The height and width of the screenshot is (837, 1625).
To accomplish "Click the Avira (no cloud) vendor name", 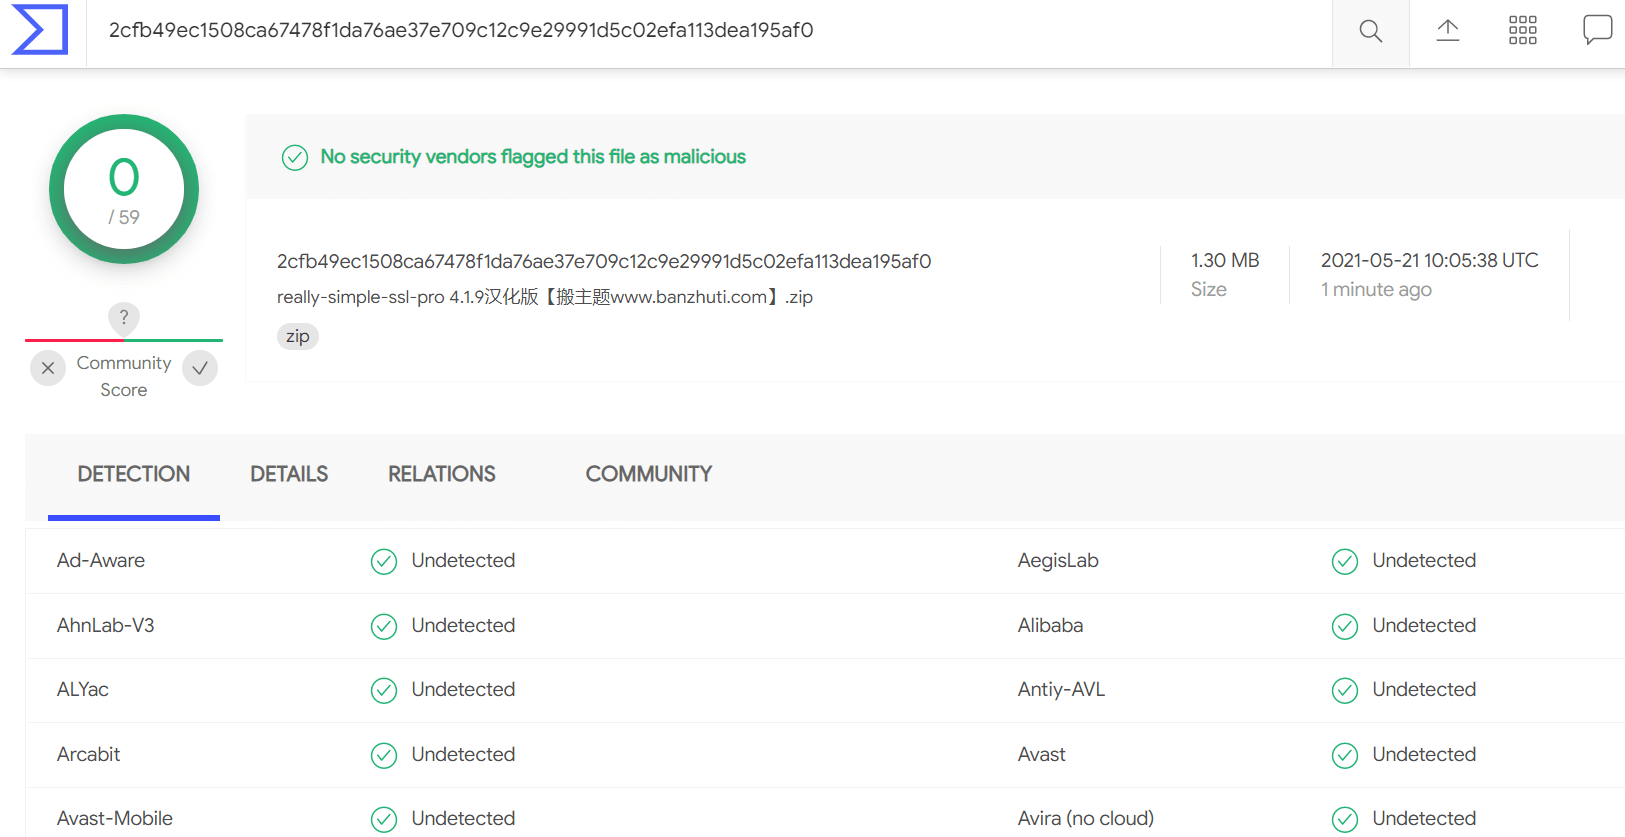I will [1086, 818].
